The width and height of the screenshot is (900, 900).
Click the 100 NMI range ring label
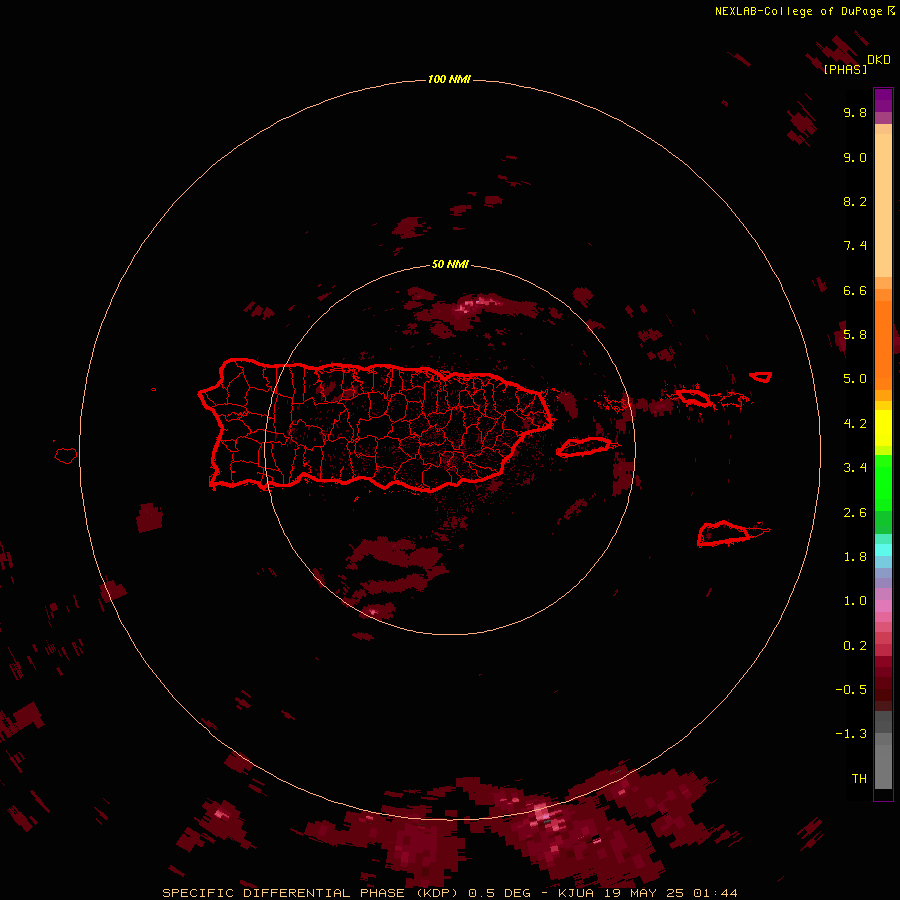449,79
